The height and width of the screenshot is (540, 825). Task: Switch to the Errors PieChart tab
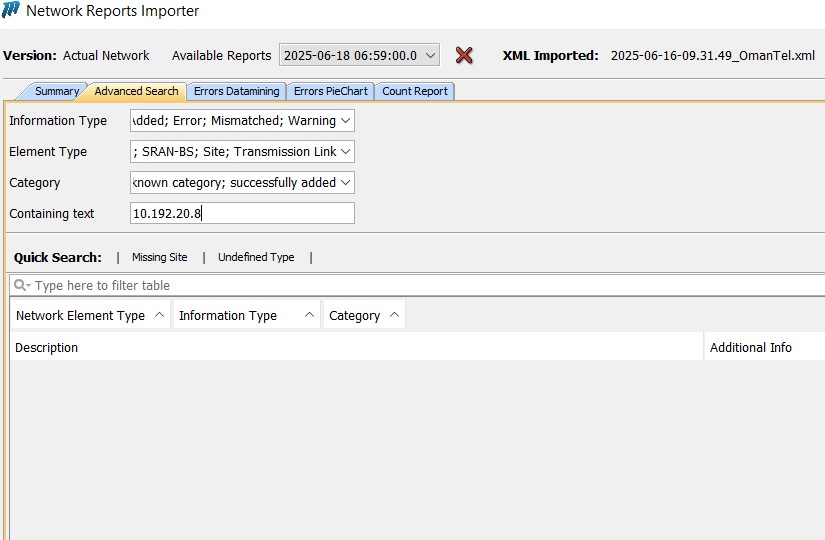pos(330,91)
